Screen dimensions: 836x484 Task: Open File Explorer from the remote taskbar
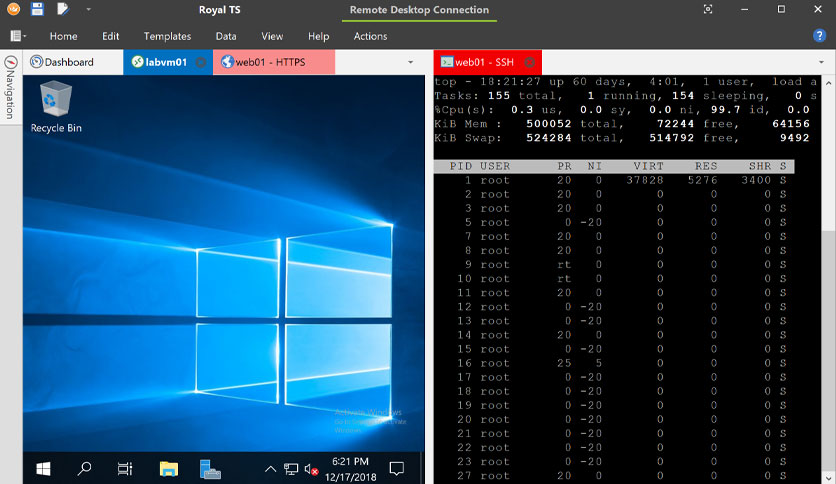[168, 469]
